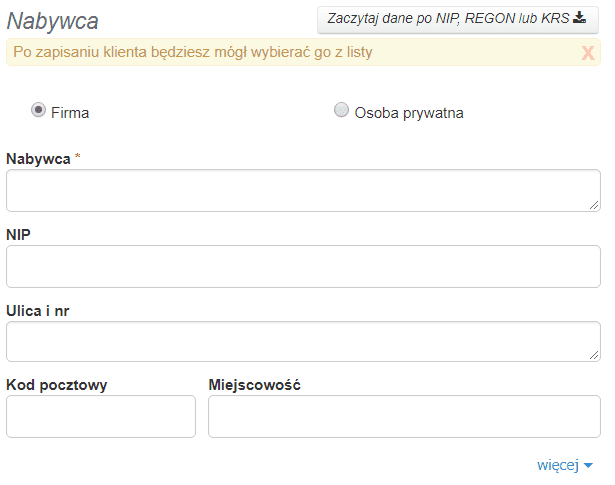Expand more fields with the więcej arrow
The image size is (615, 485).
588,466
